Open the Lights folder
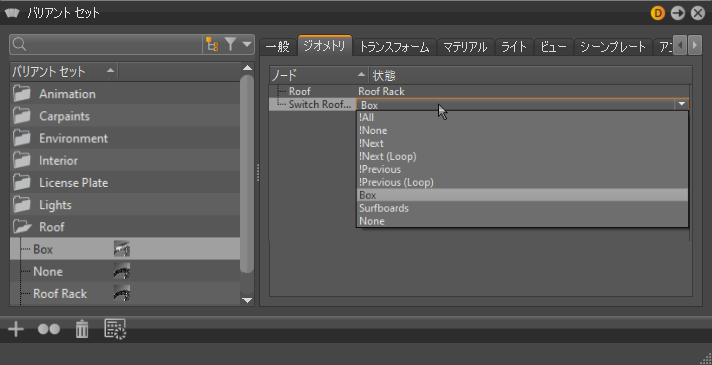Image resolution: width=712 pixels, height=365 pixels. (x=124, y=205)
